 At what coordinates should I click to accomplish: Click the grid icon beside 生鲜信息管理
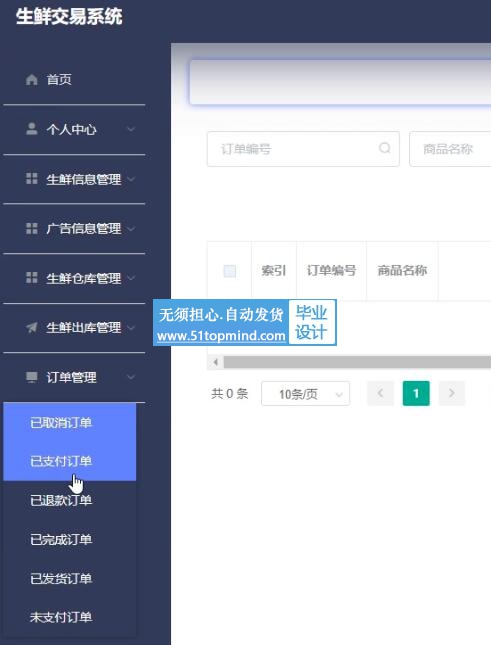32,179
